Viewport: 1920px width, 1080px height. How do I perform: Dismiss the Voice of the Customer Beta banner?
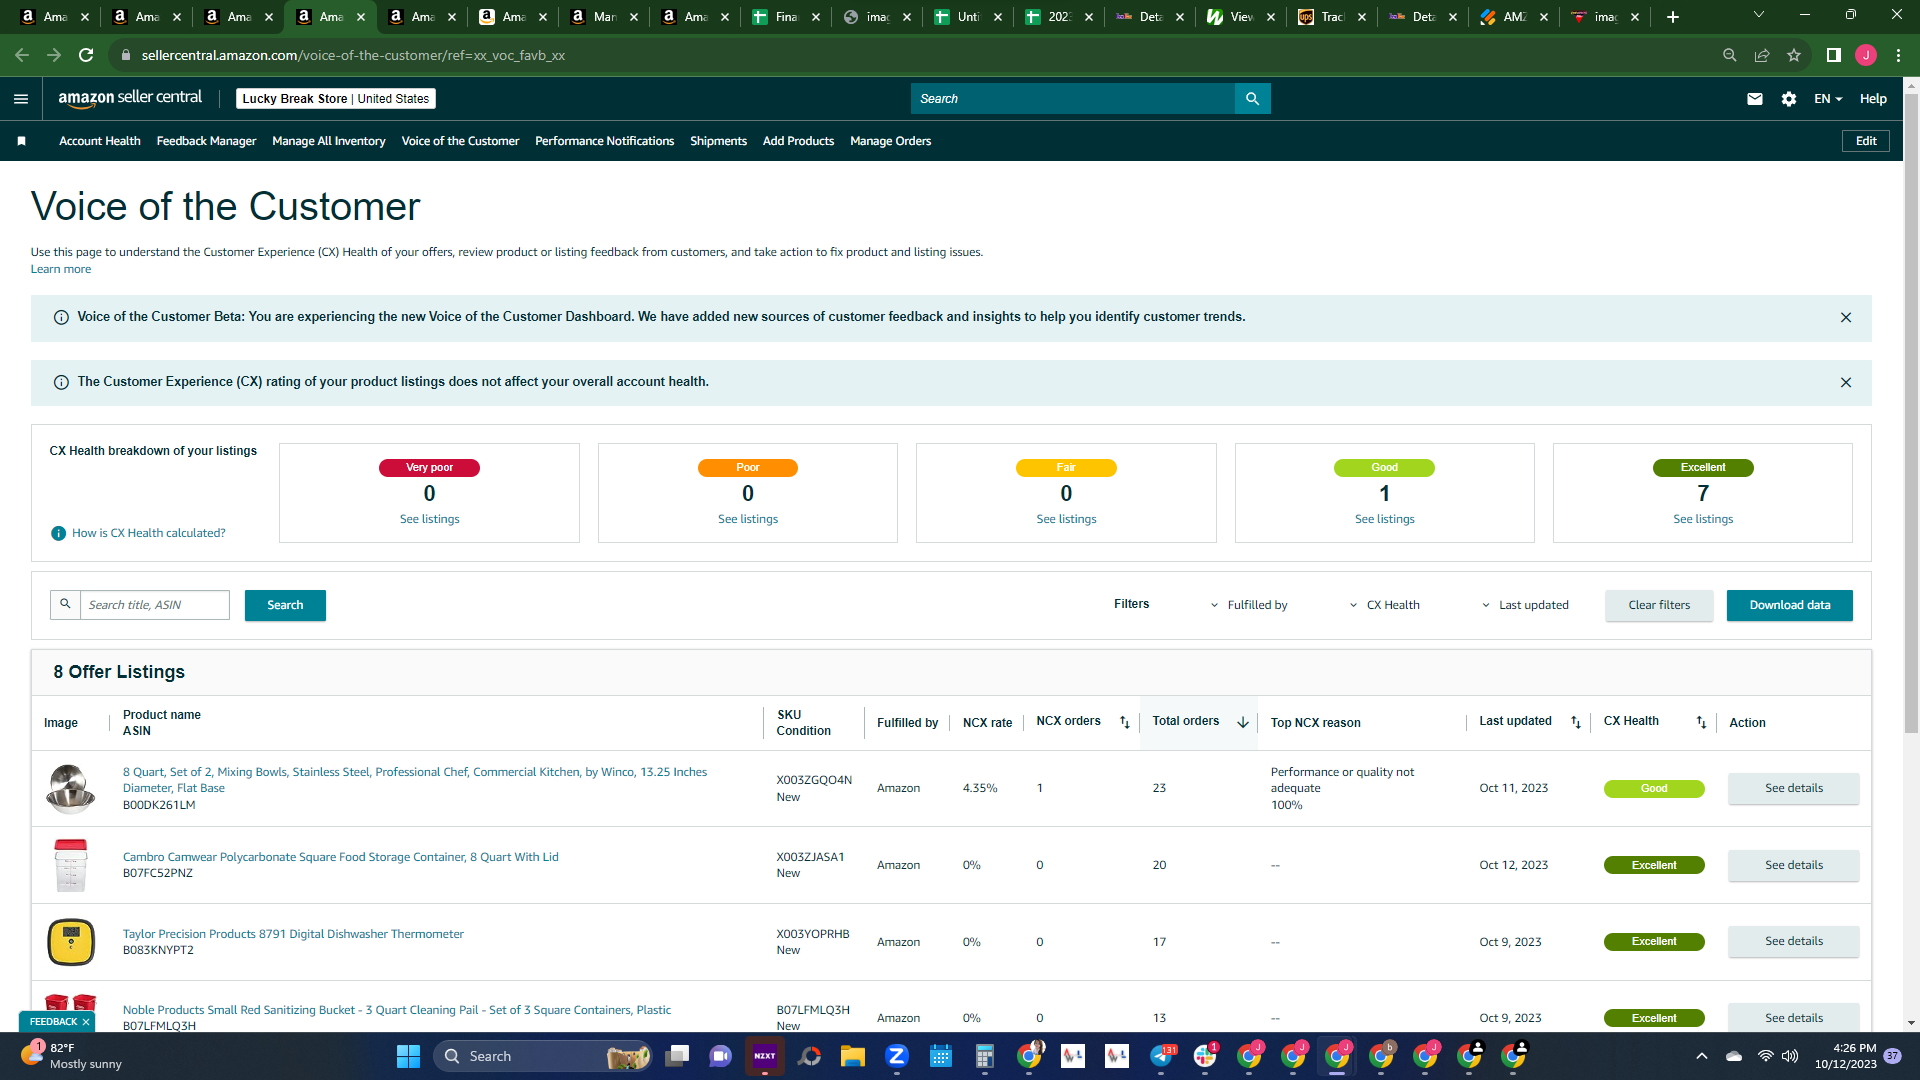click(x=1845, y=317)
